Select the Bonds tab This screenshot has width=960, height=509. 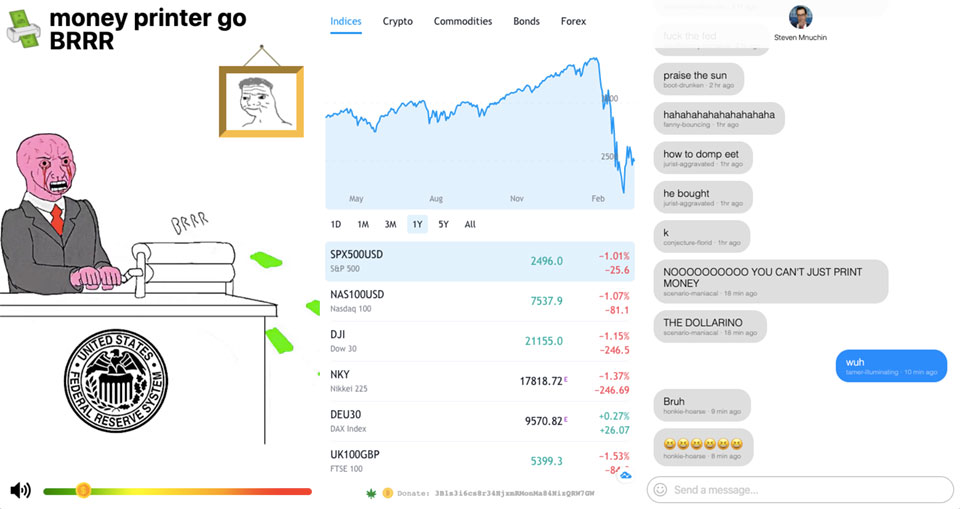click(526, 21)
